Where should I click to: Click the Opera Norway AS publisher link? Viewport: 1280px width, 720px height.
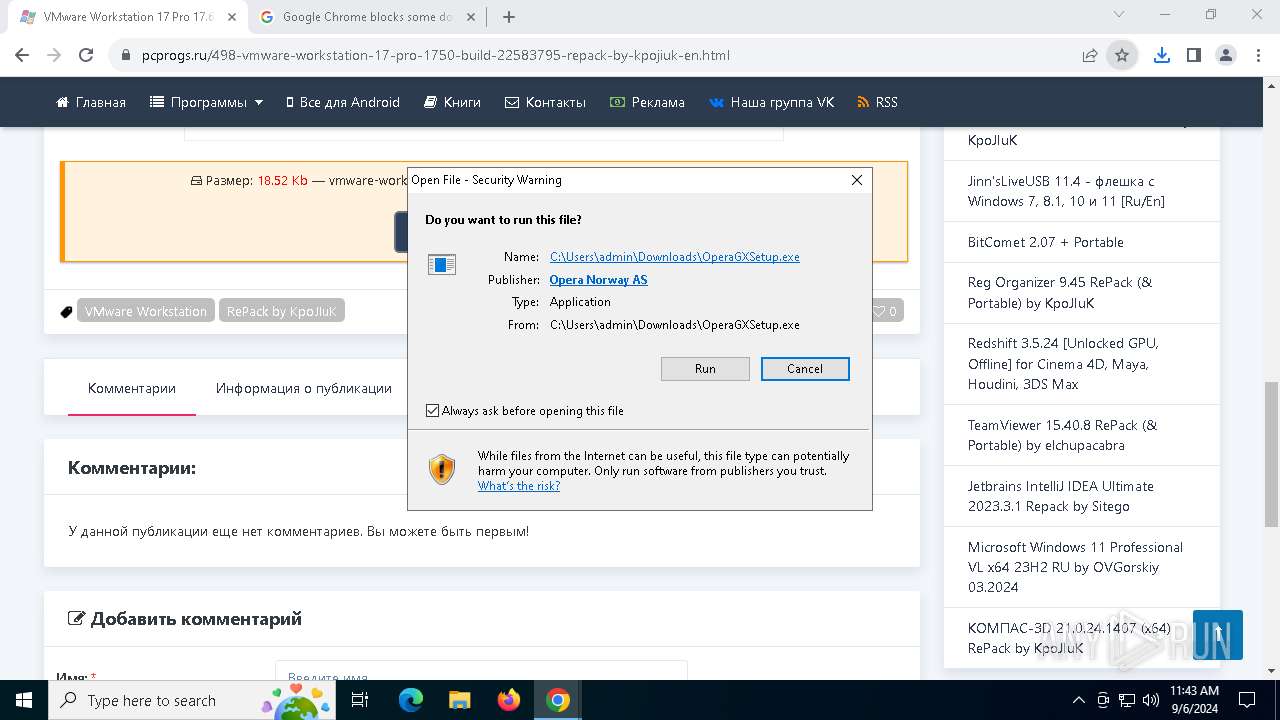(x=598, y=280)
